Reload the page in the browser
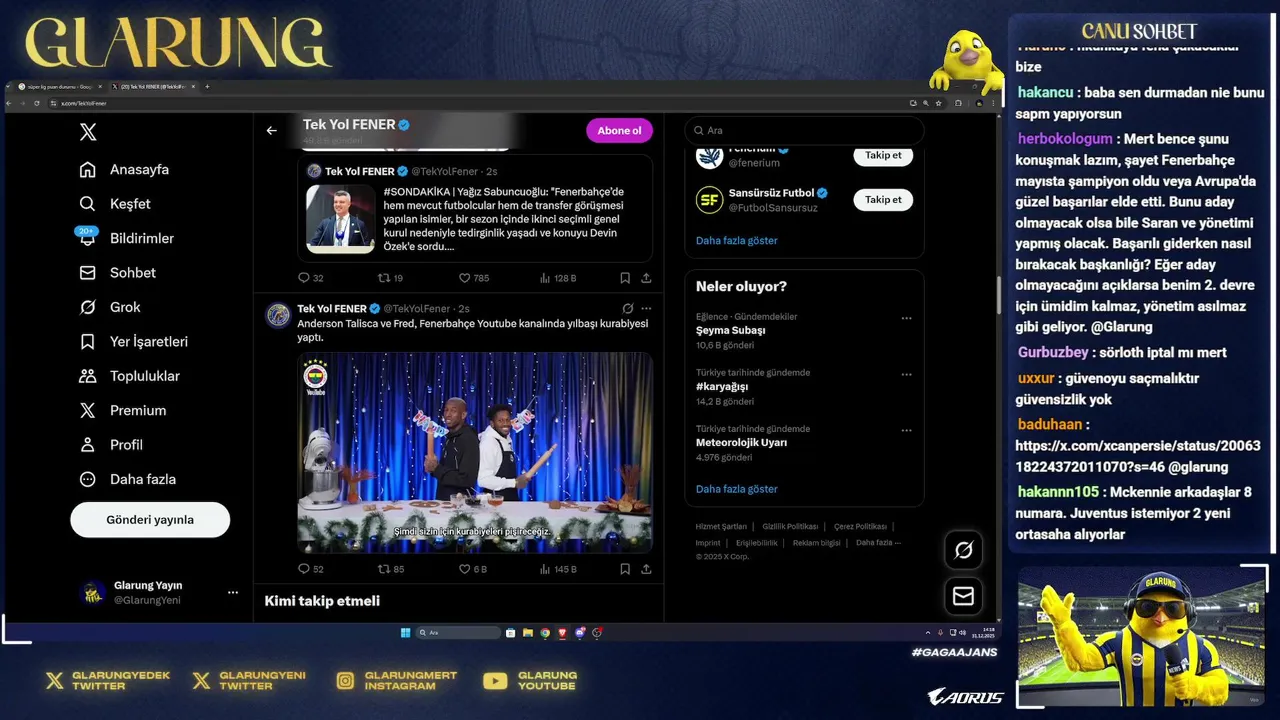1280x720 pixels. pos(37,103)
